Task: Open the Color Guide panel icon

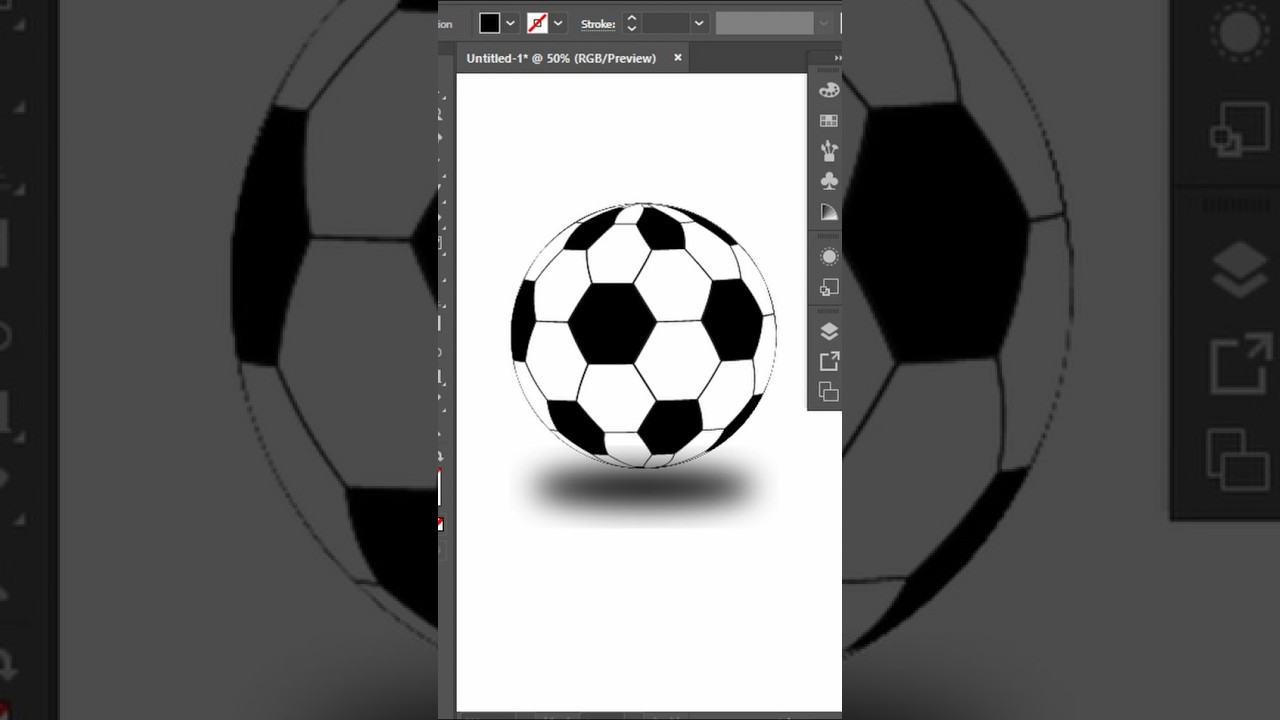Action: point(829,212)
